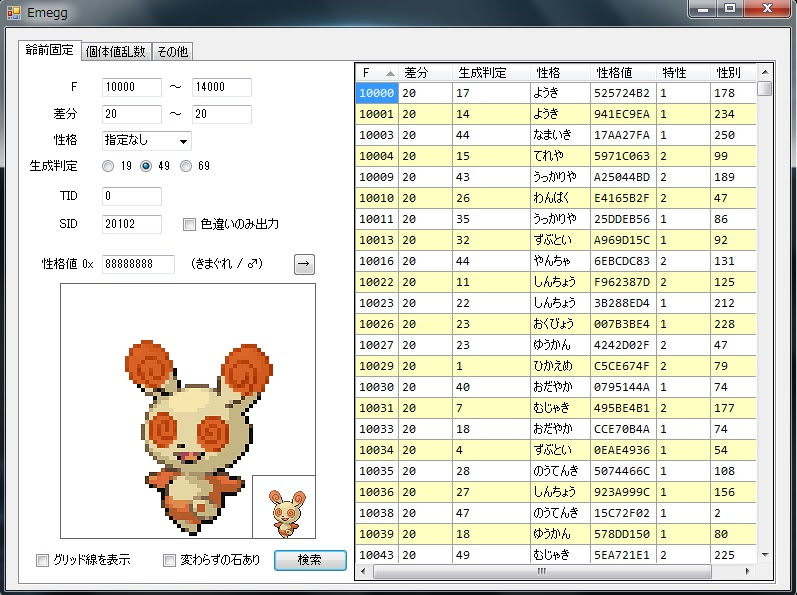This screenshot has width=797, height=595.
Task: Select row with F value 10023
Action: tap(556, 303)
